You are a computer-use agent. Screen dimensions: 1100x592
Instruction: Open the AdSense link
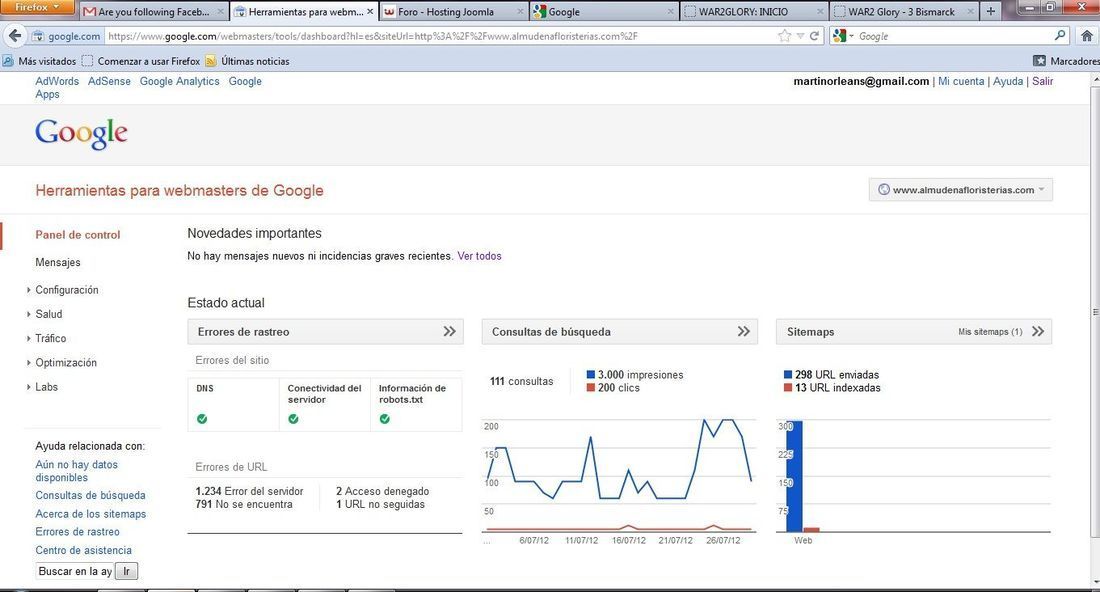tap(109, 81)
